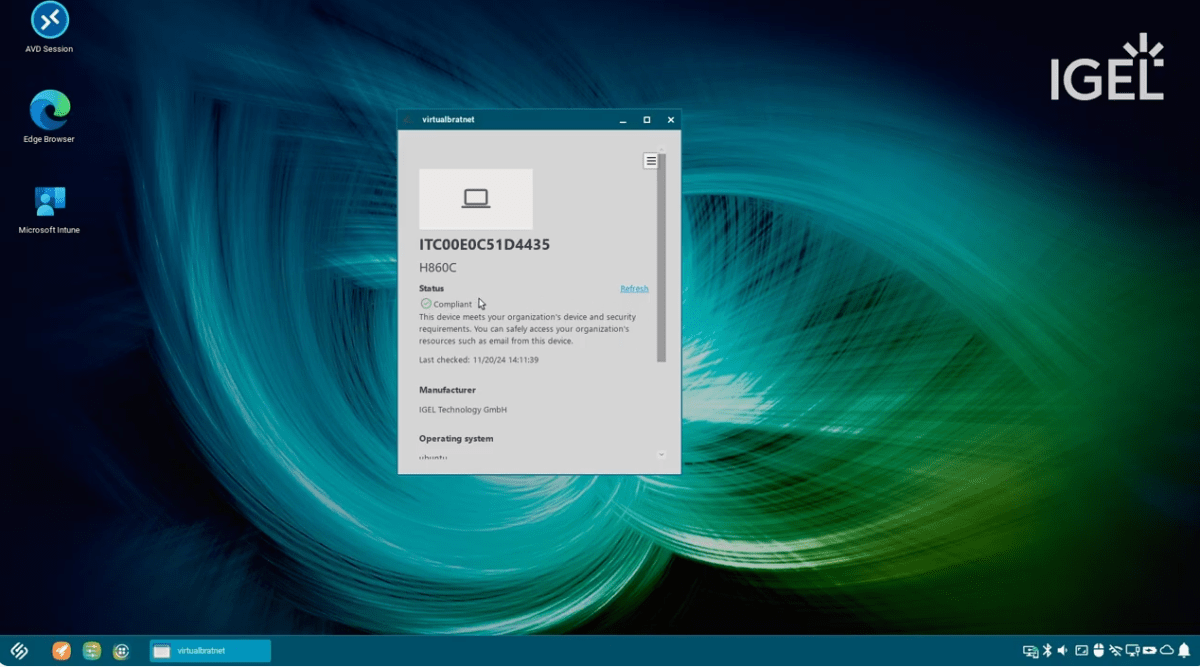
Task: Open the notification bell in the tray
Action: 1184,651
